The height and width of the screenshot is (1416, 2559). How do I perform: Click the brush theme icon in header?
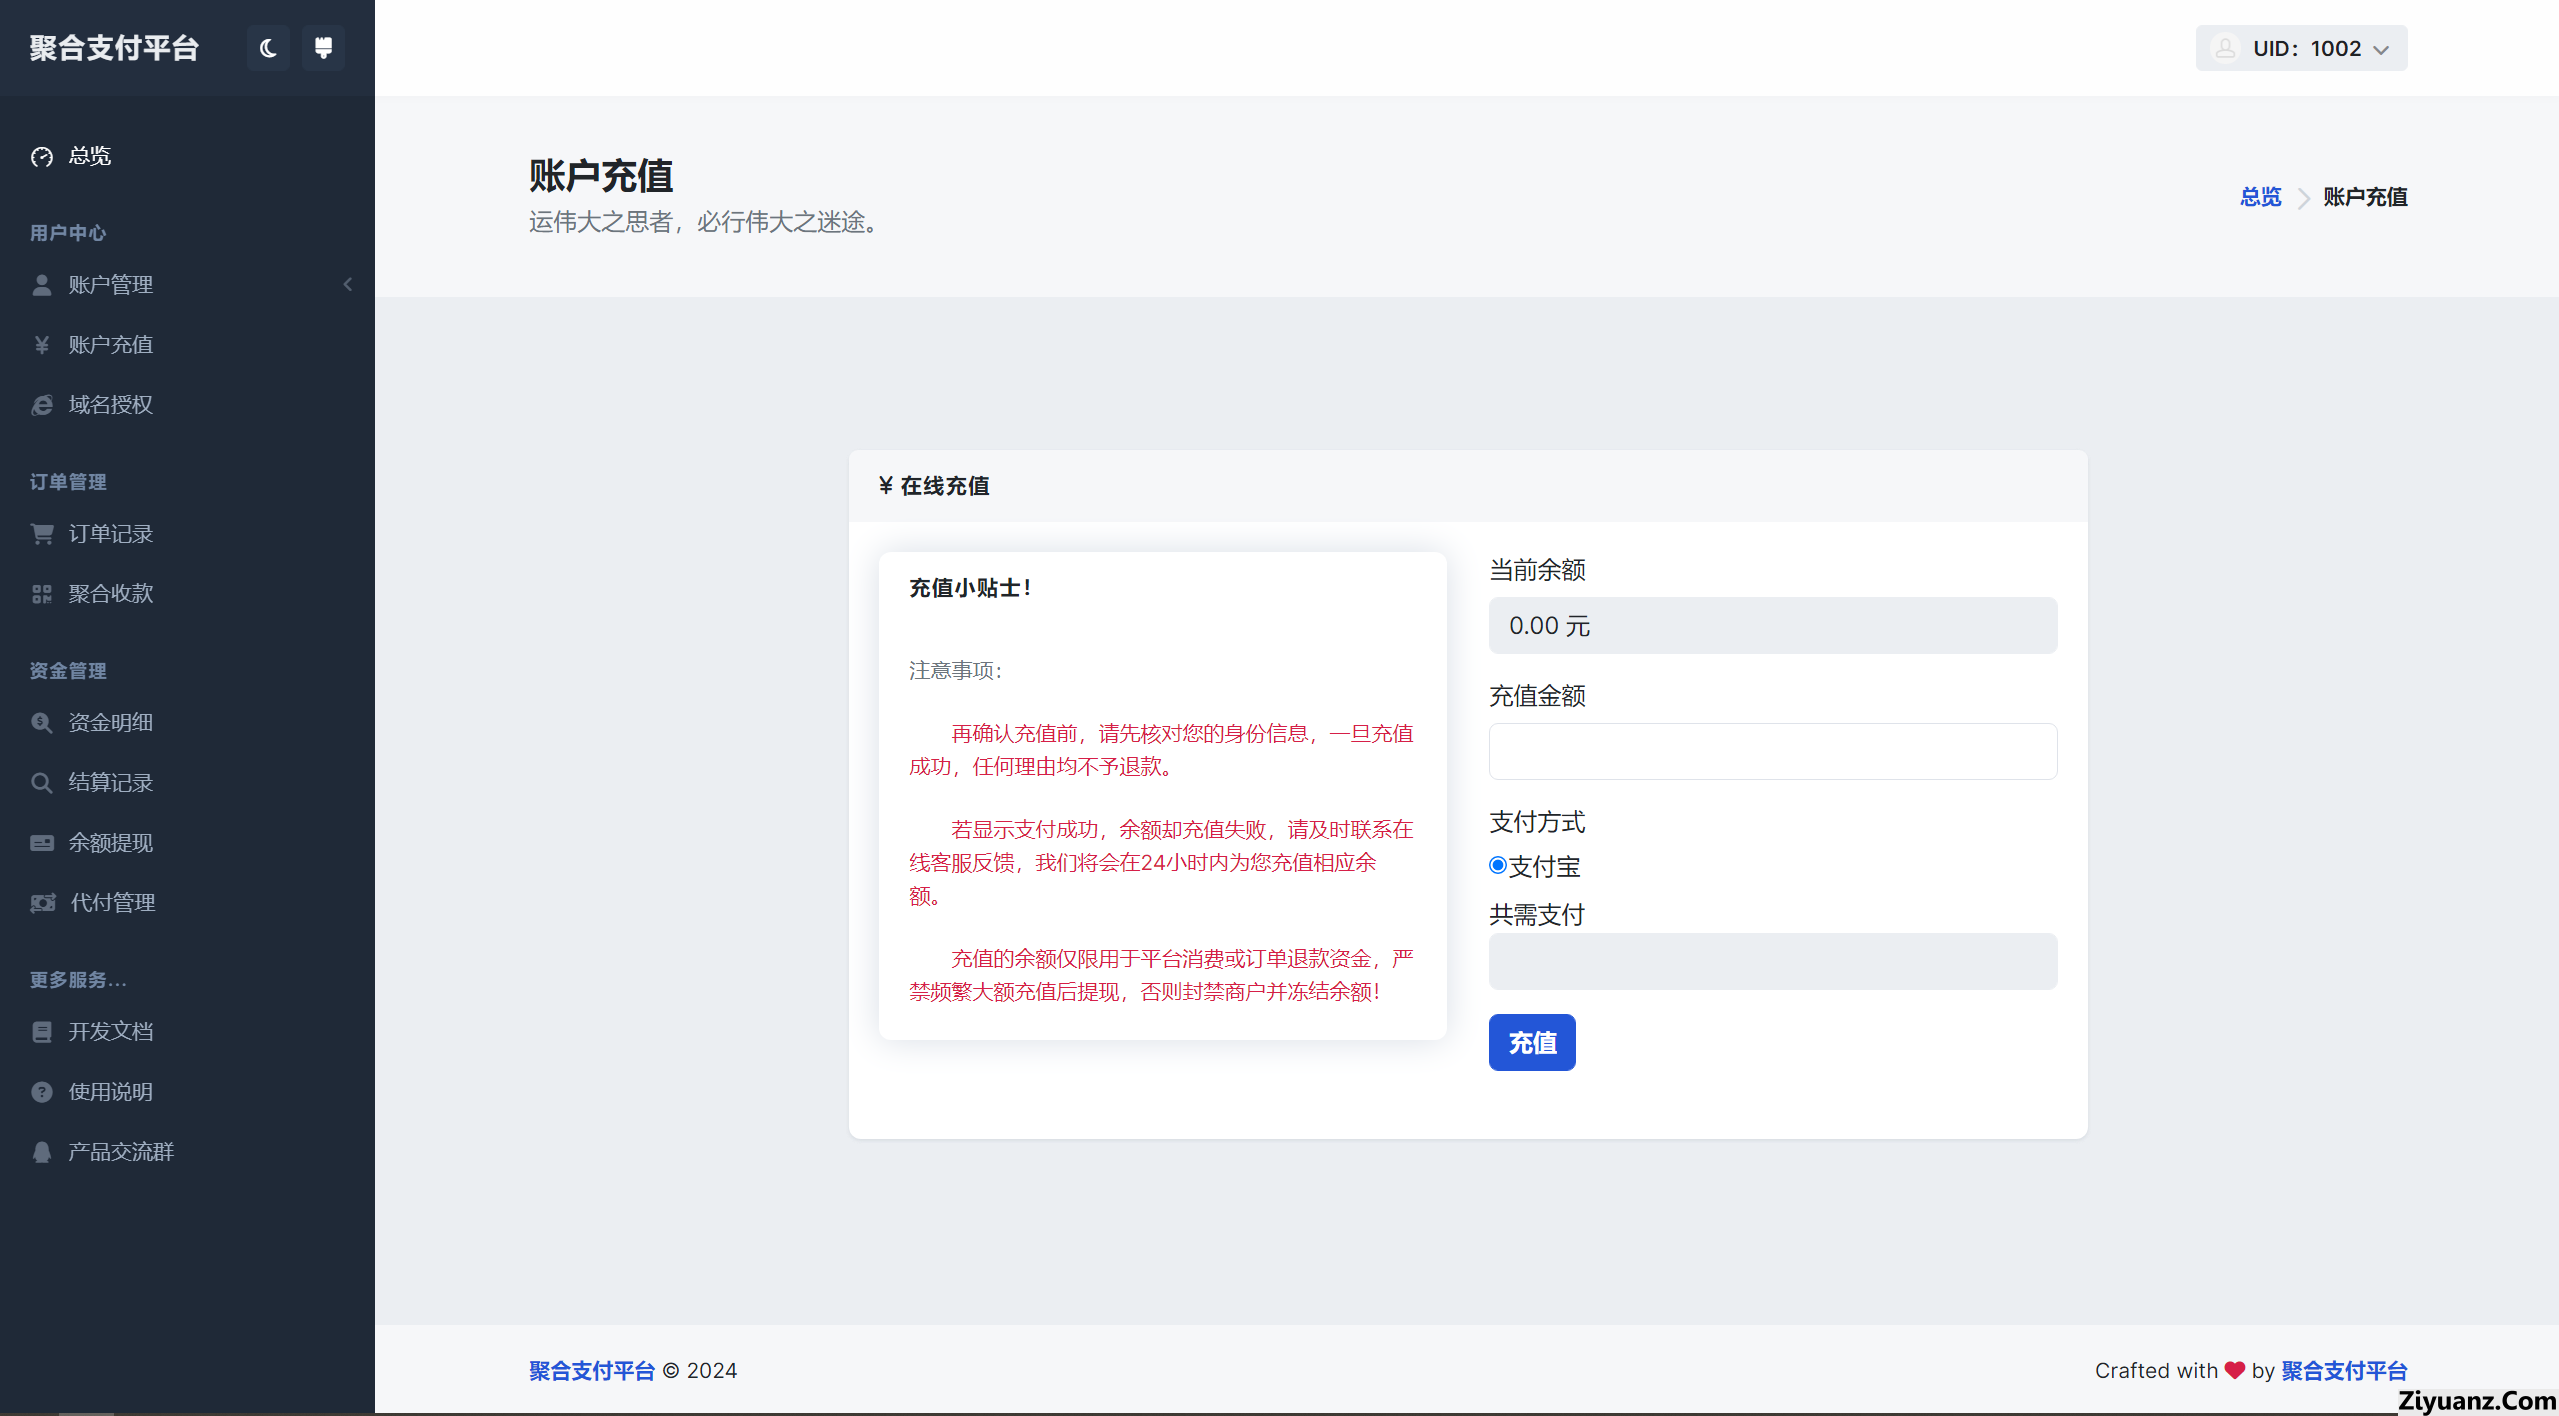[x=323, y=48]
